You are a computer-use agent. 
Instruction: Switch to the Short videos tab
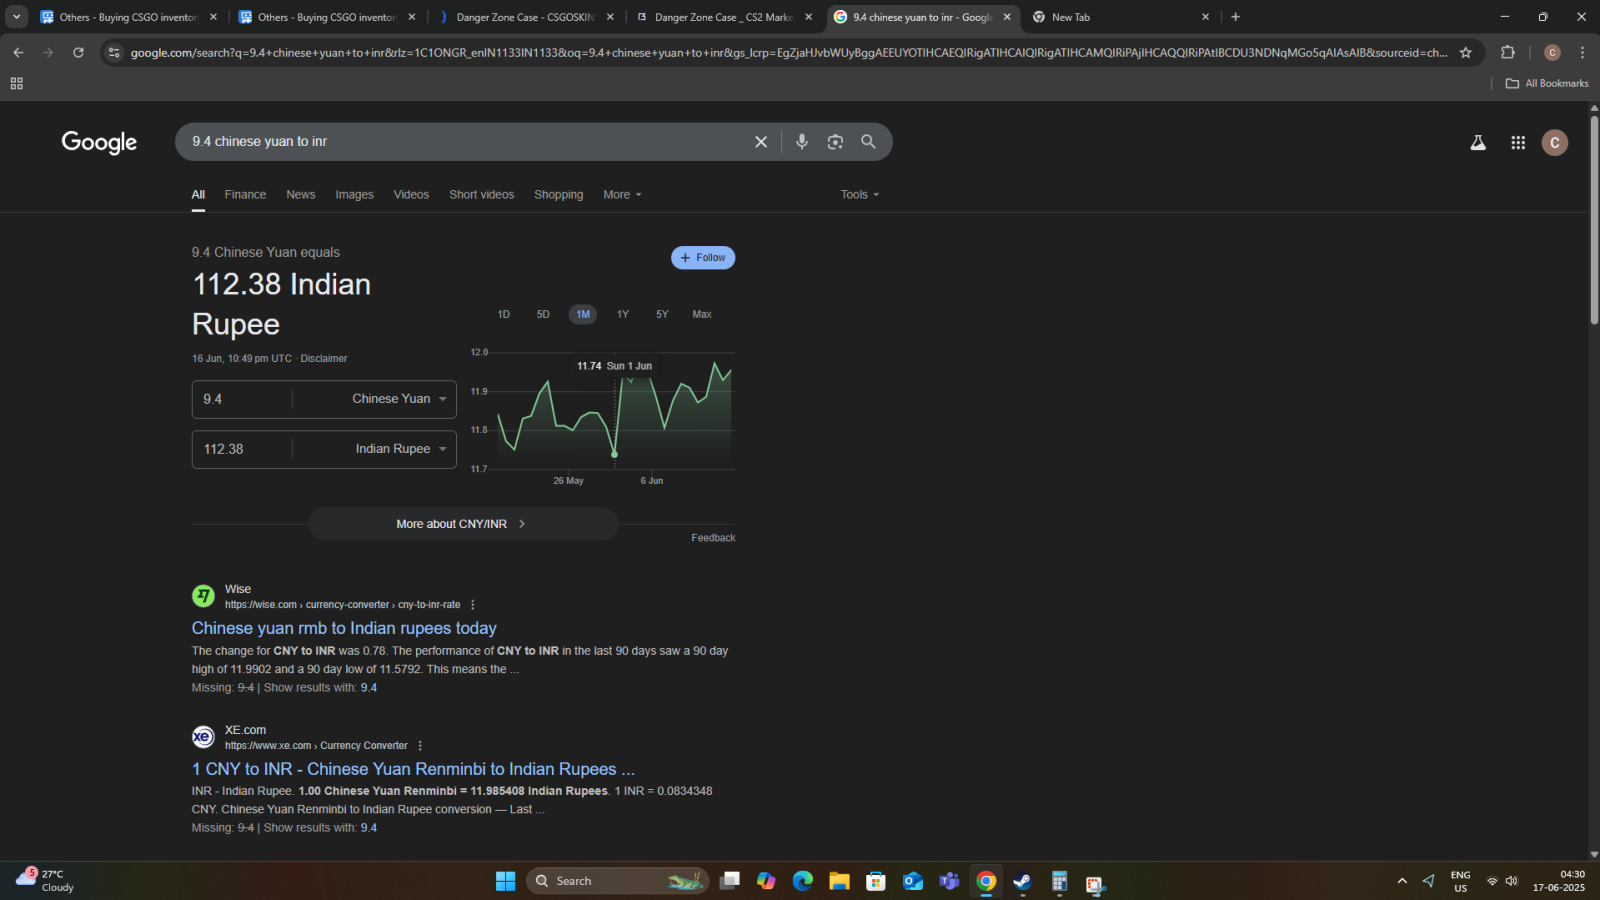[x=481, y=195]
